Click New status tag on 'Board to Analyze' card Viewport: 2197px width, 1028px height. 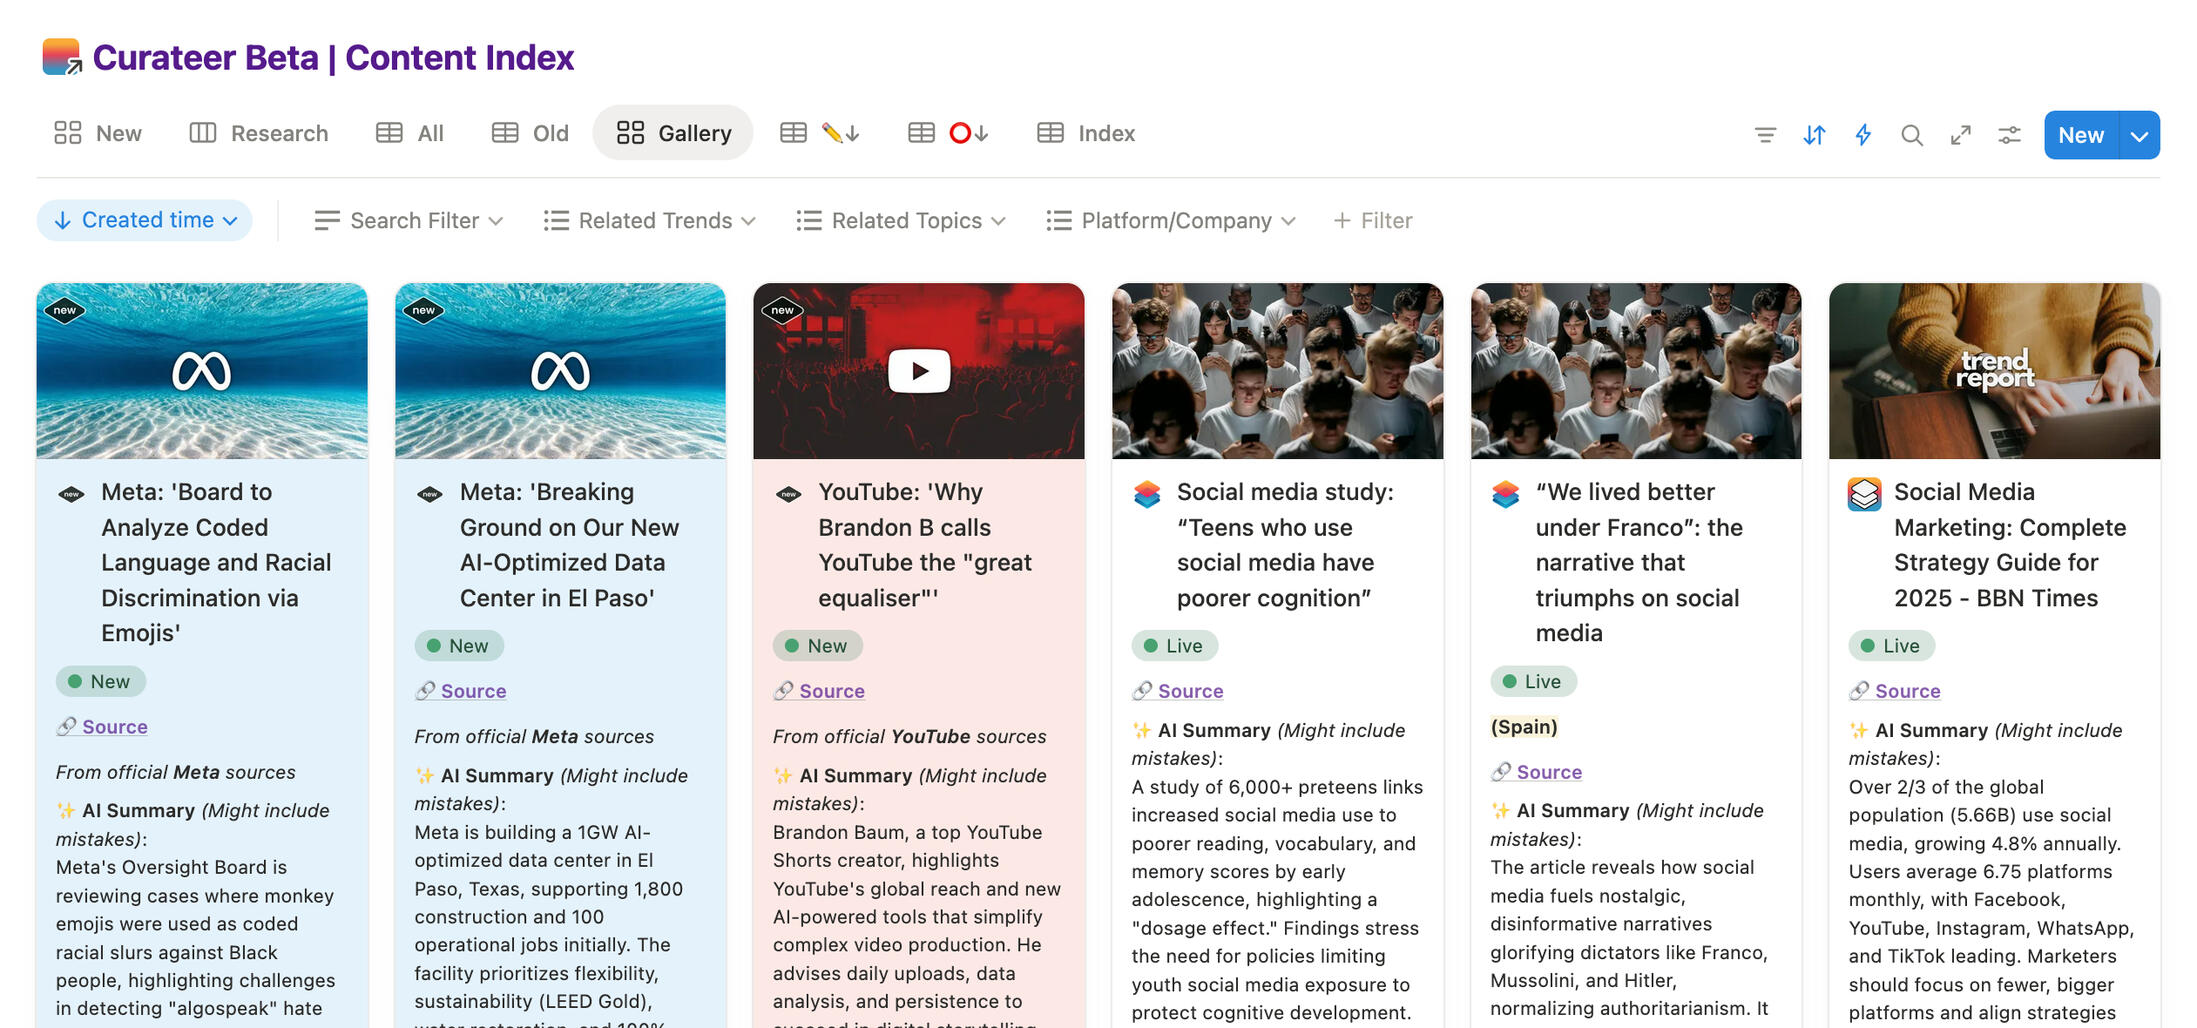101,682
